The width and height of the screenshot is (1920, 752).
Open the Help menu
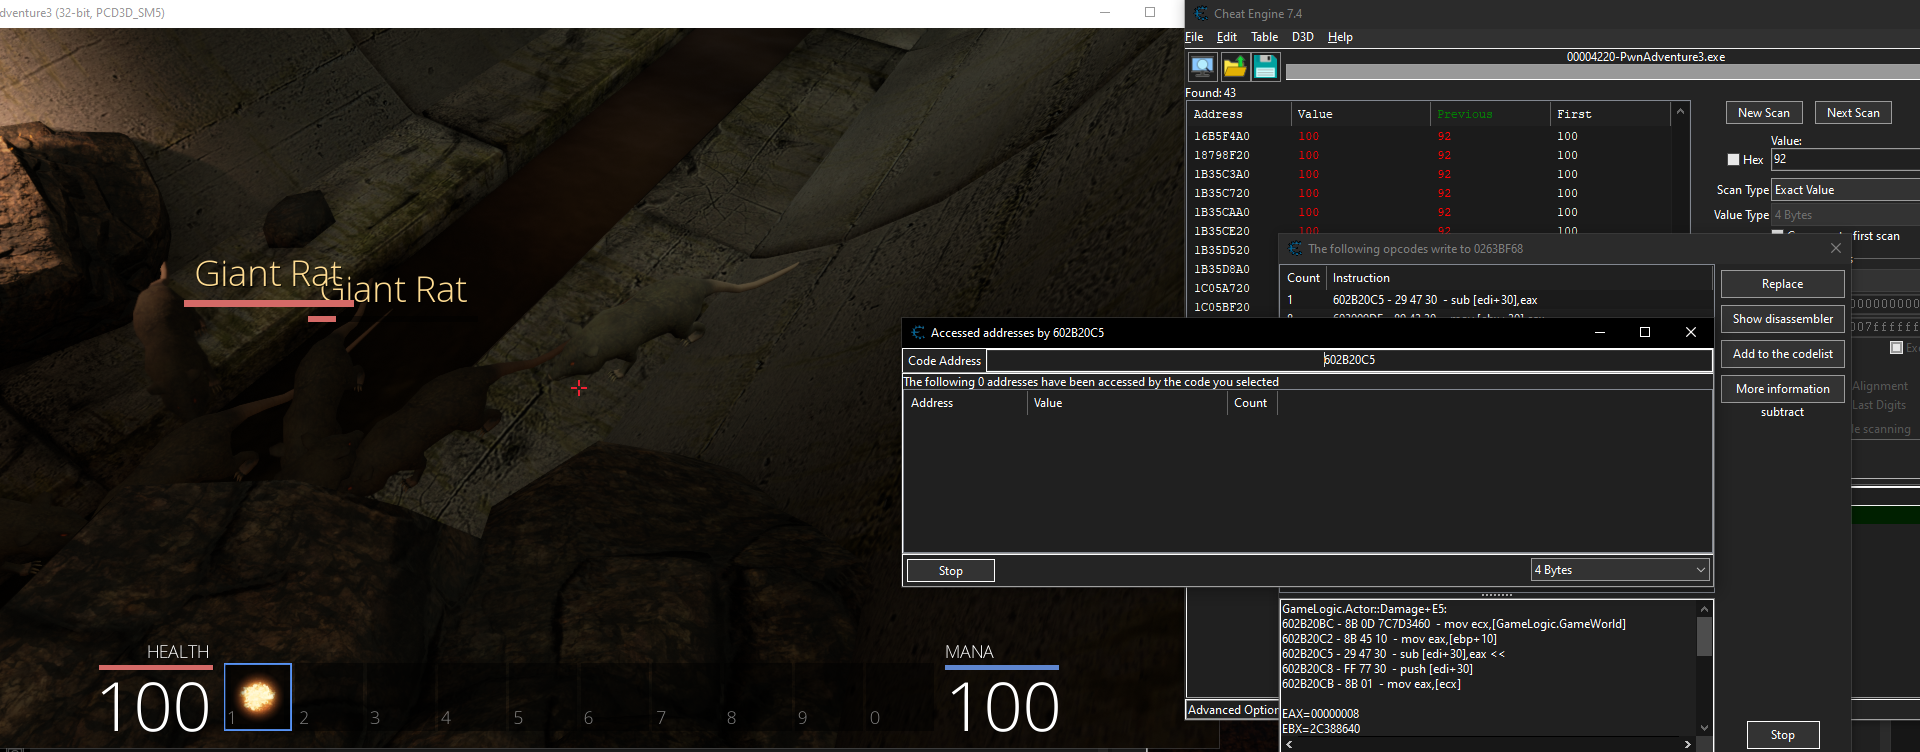coord(1340,37)
